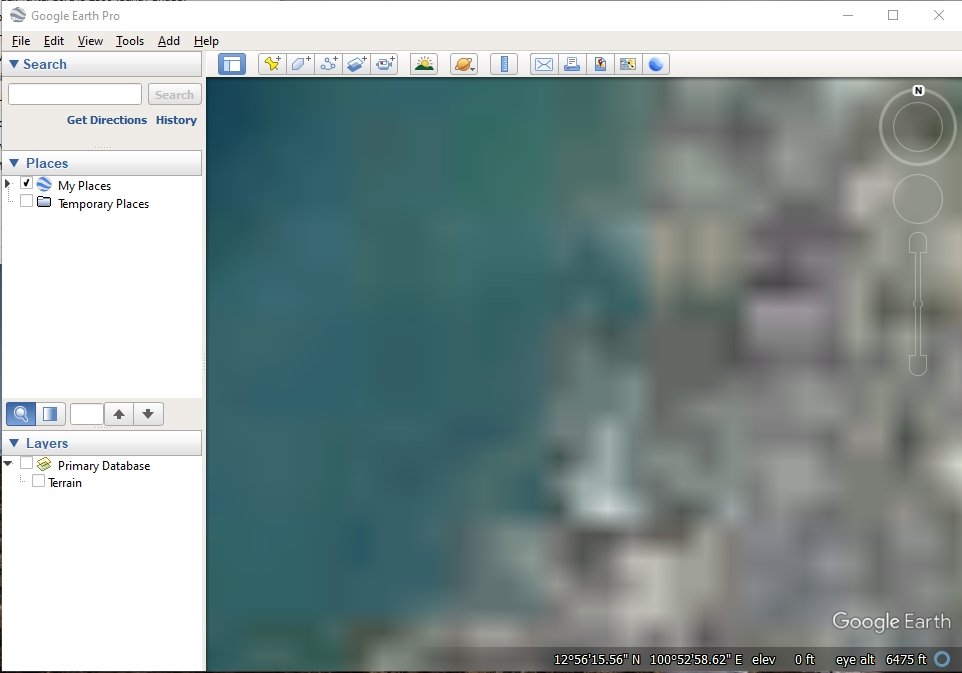962x673 pixels.
Task: Collapse the Primary Database tree node
Action: (x=8, y=464)
